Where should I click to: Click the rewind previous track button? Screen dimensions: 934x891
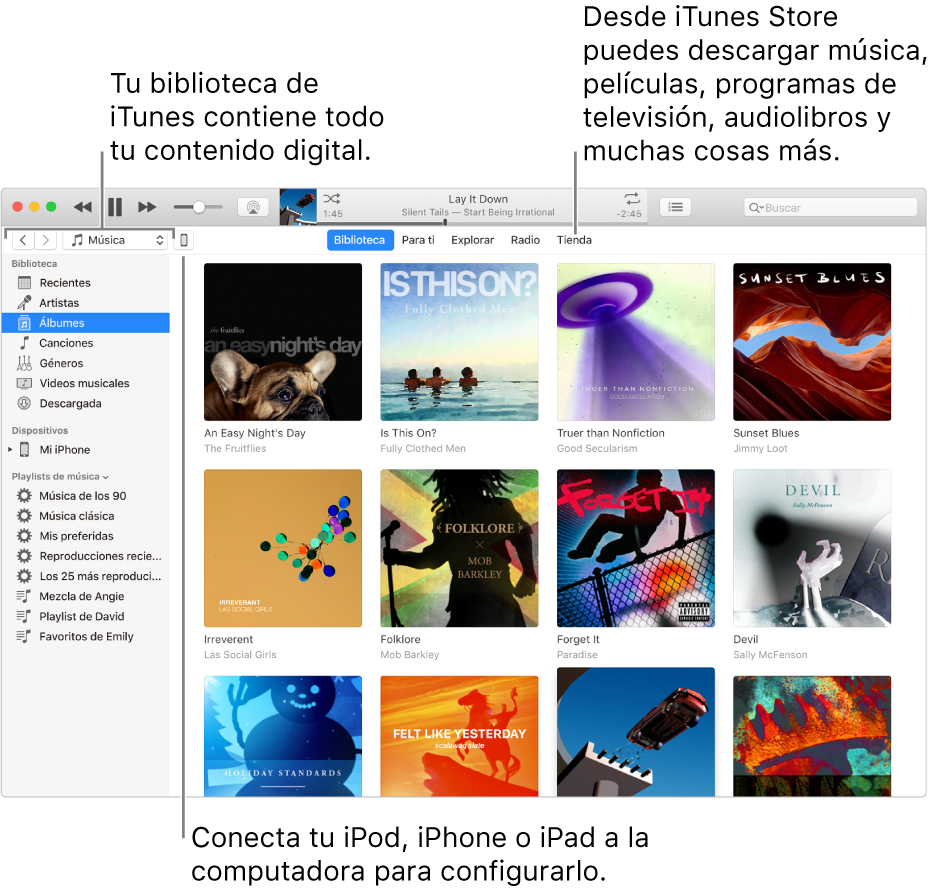(x=83, y=207)
